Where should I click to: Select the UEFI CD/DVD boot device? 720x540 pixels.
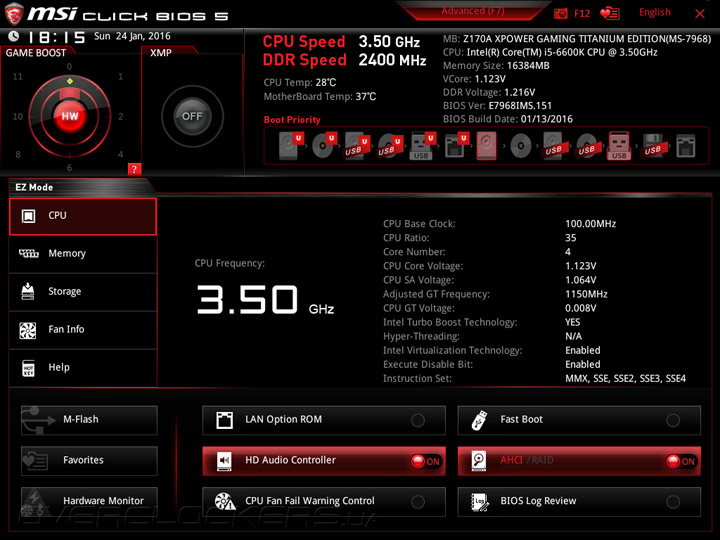pos(324,146)
